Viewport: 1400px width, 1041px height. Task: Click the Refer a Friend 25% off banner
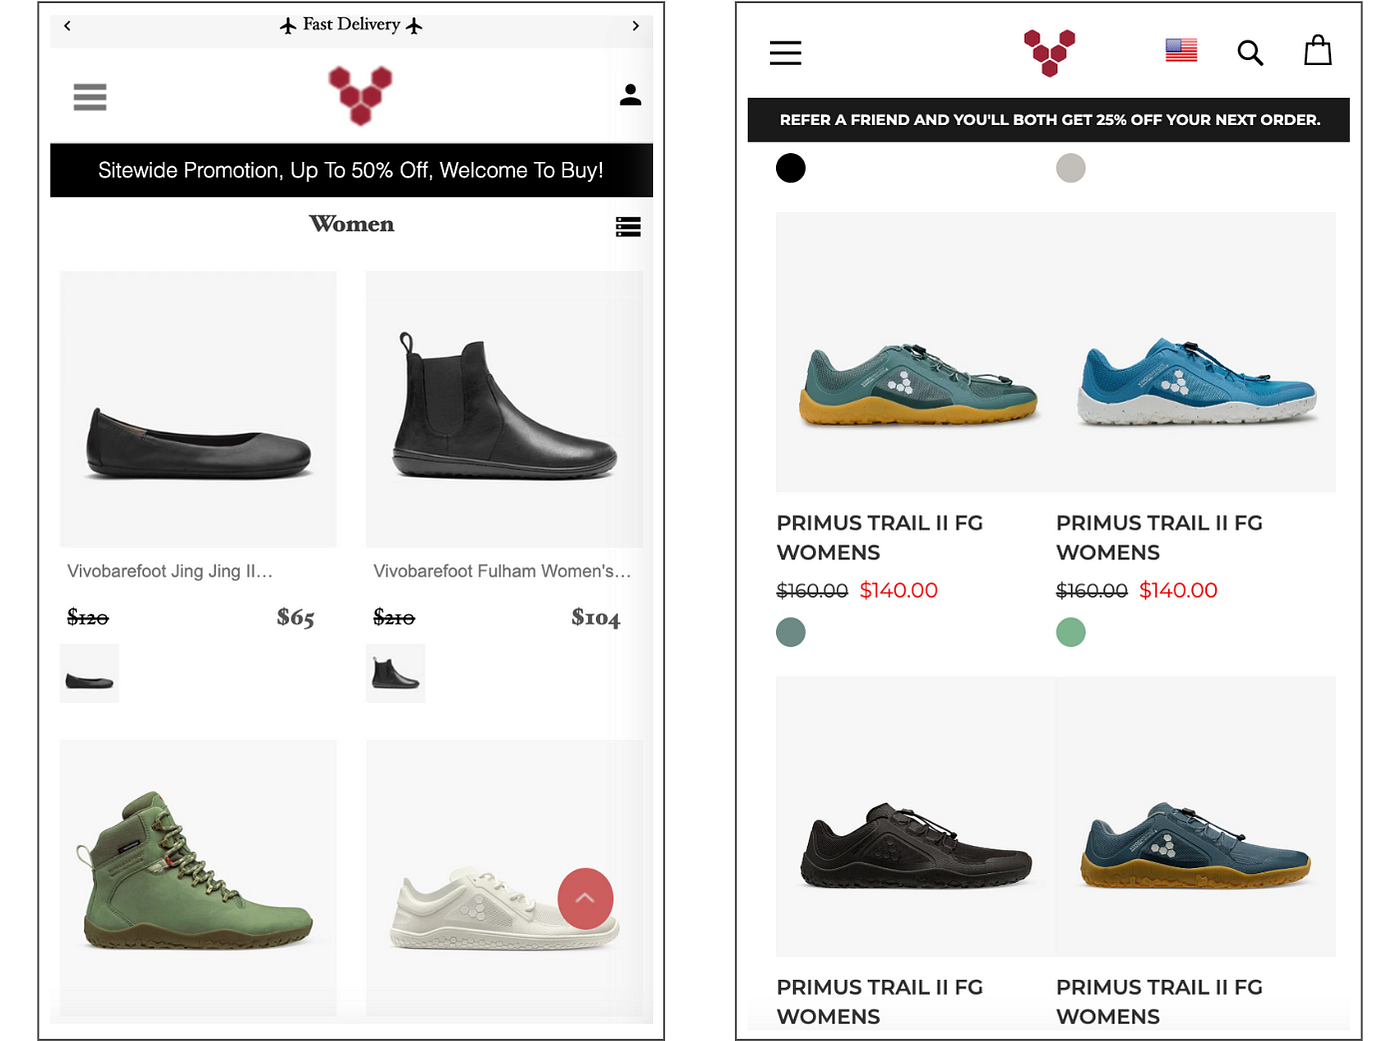point(1049,120)
